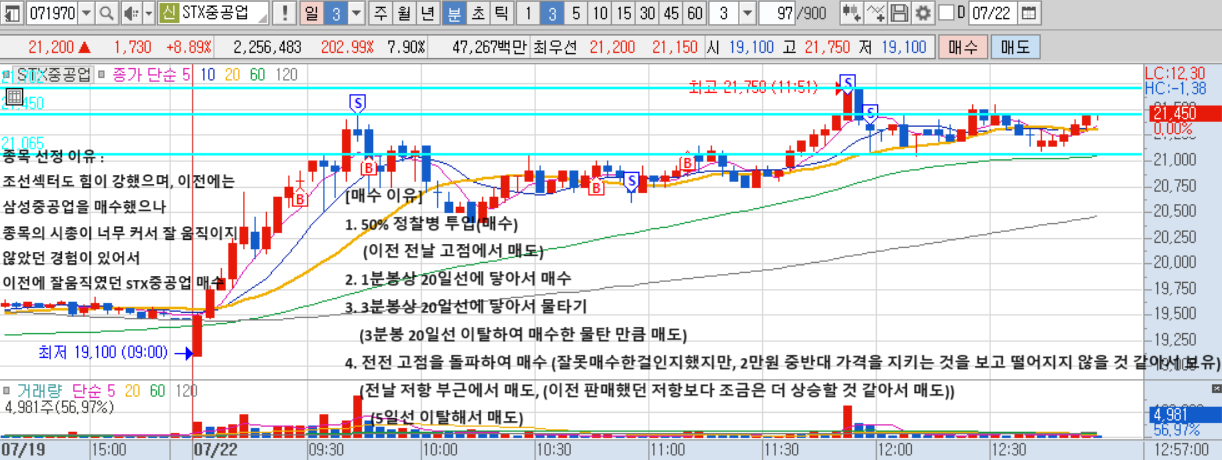Screen dimensions: 1222x460
Task: Select the 15-minute interval button
Action: coord(623,14)
